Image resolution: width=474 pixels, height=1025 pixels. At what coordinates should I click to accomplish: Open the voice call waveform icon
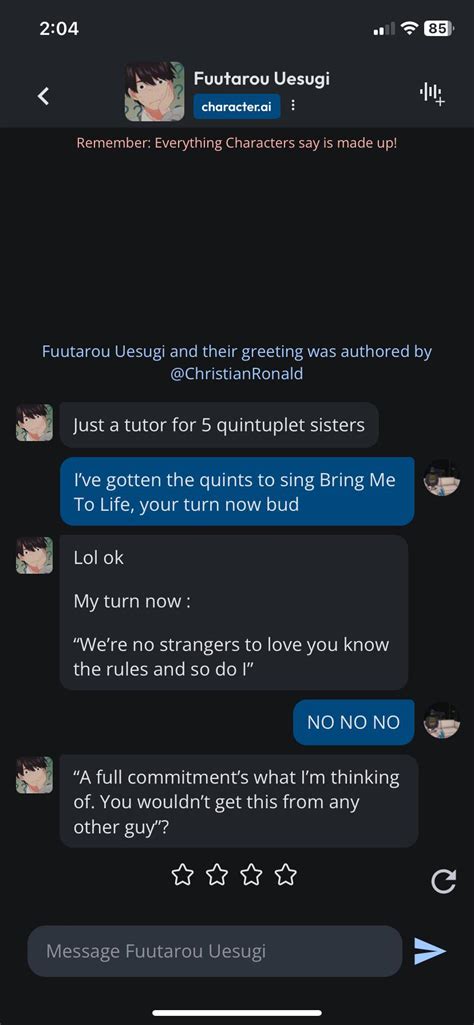432,95
